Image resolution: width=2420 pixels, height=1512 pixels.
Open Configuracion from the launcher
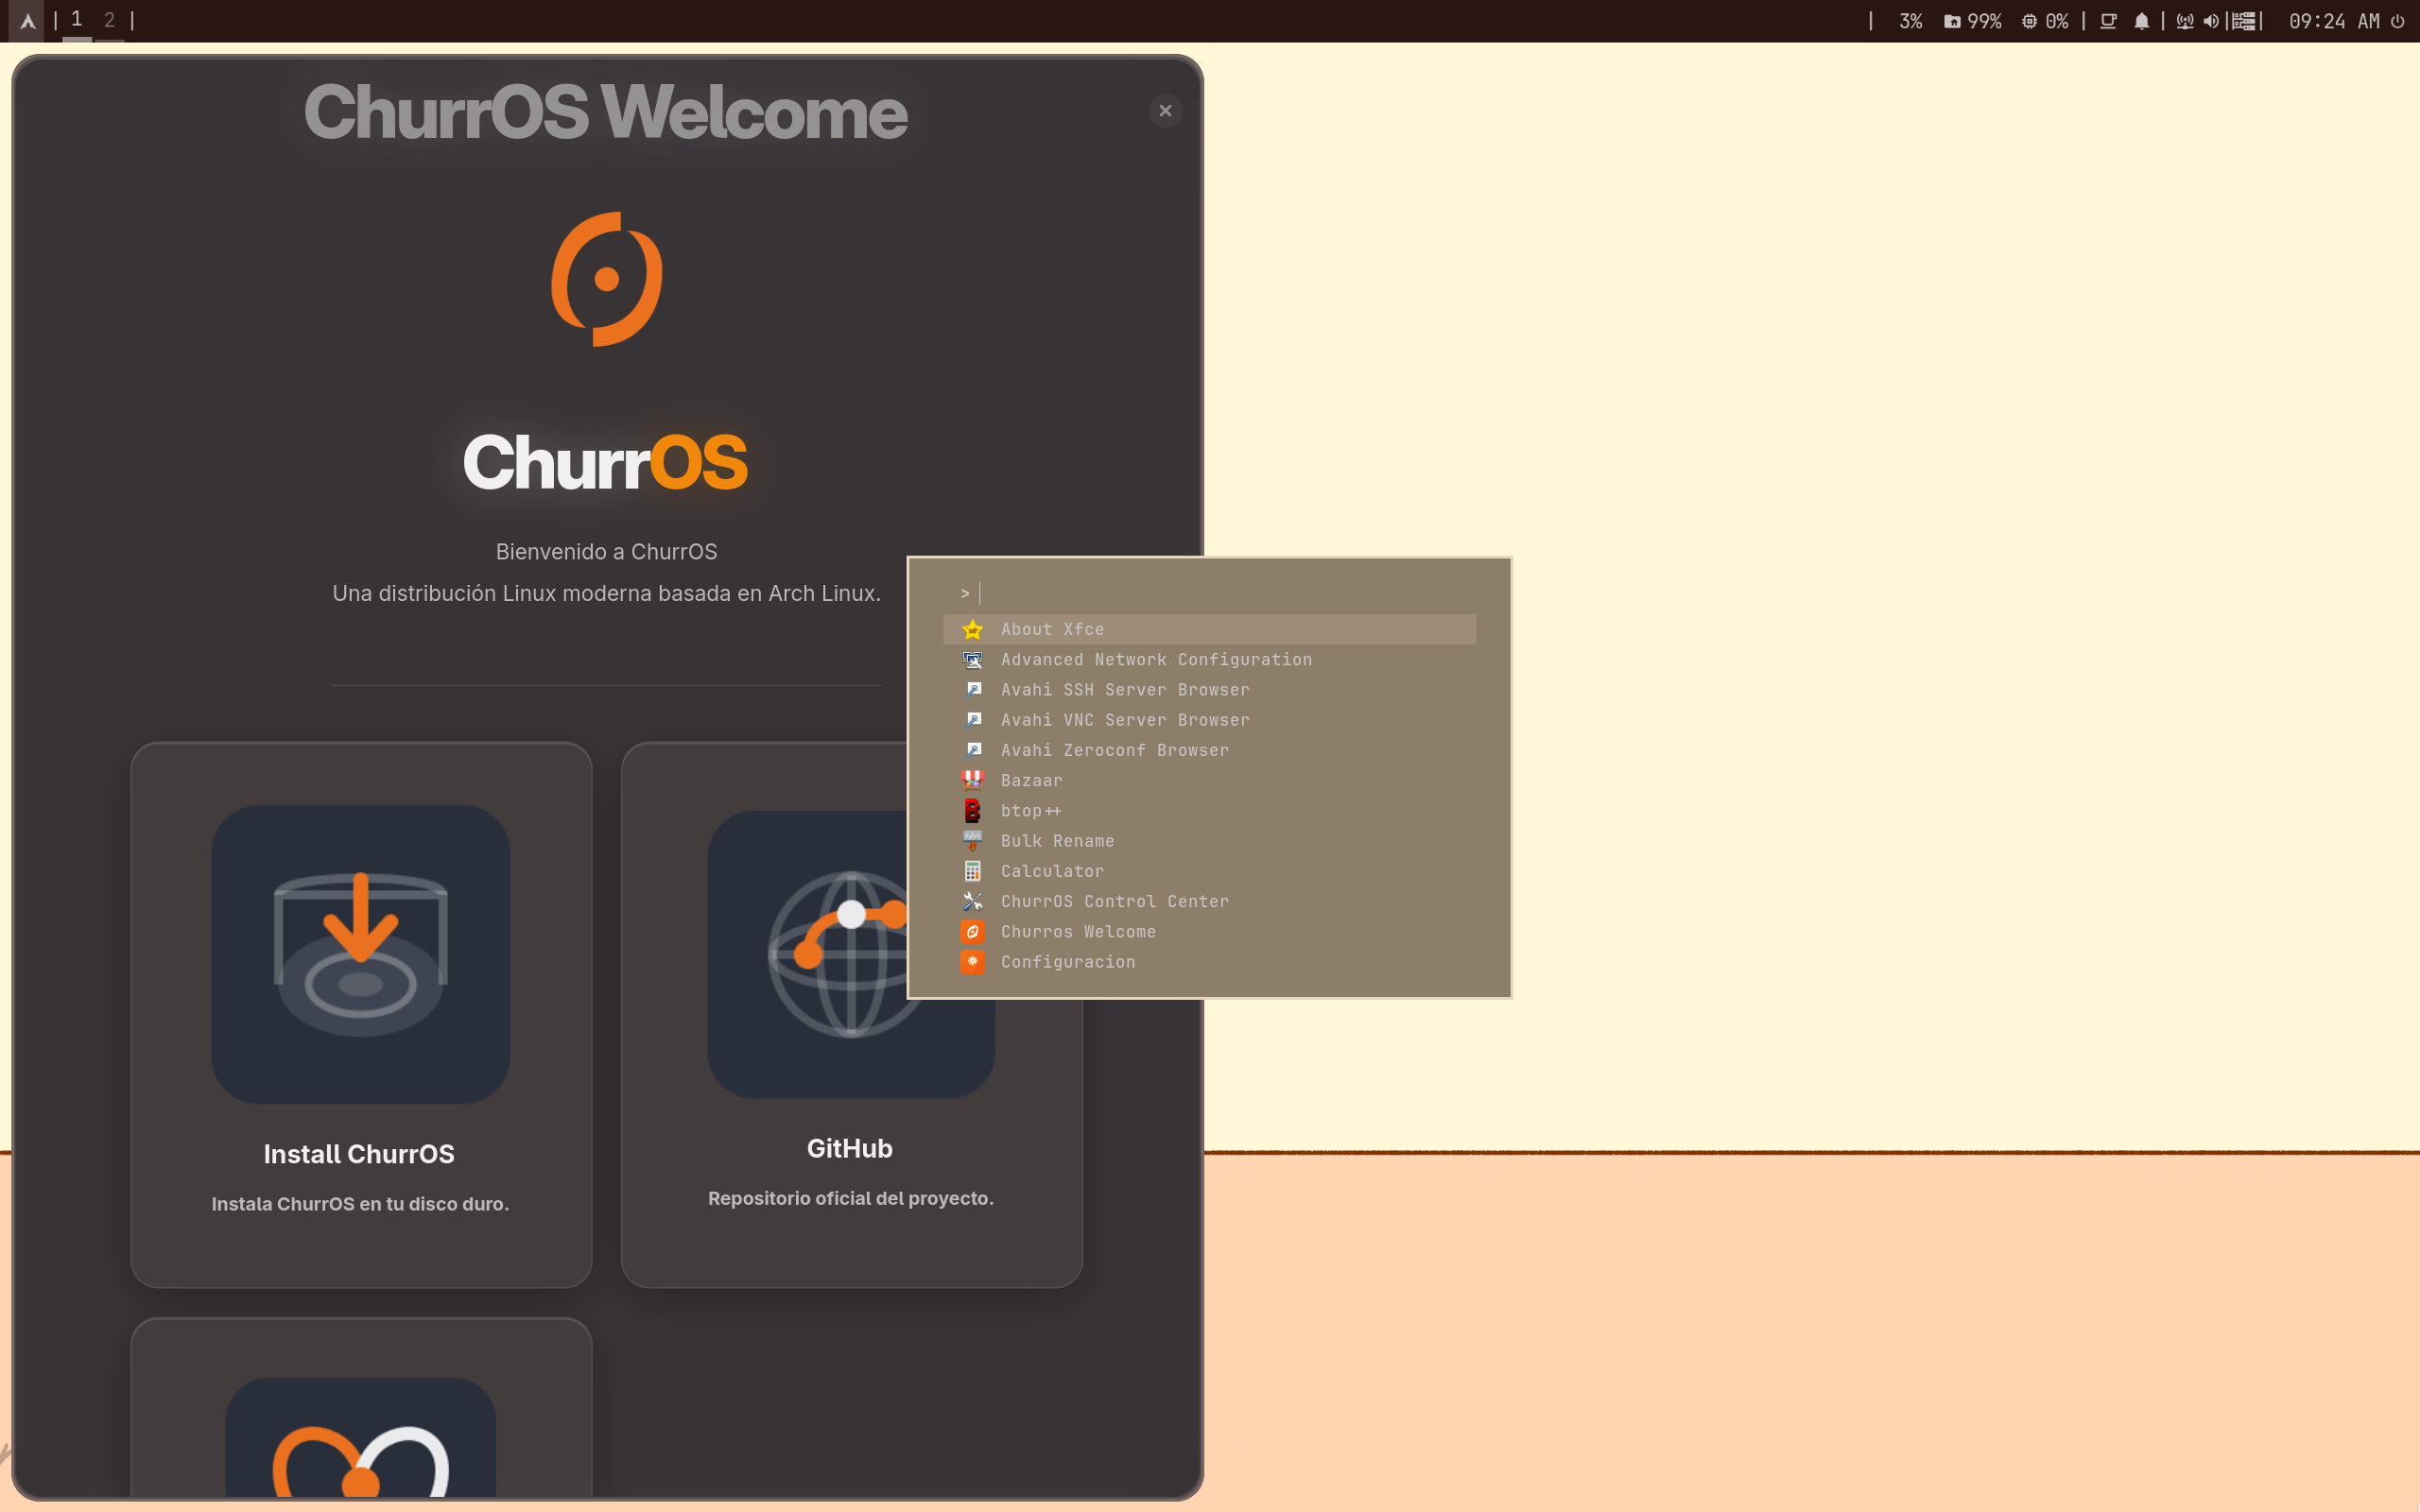(1210, 962)
